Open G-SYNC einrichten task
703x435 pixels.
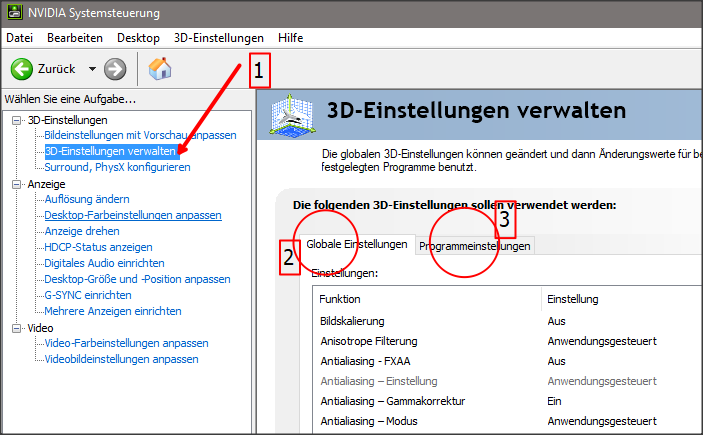tap(88, 295)
